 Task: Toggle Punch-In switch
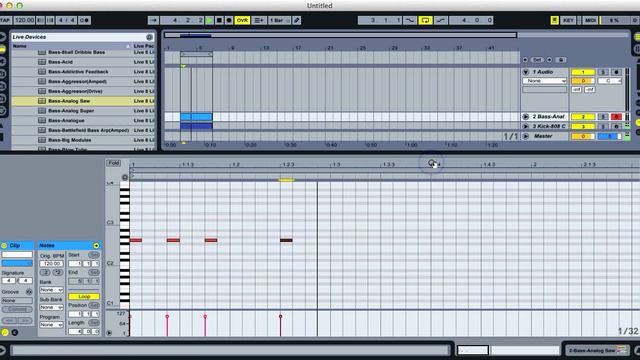pos(409,20)
